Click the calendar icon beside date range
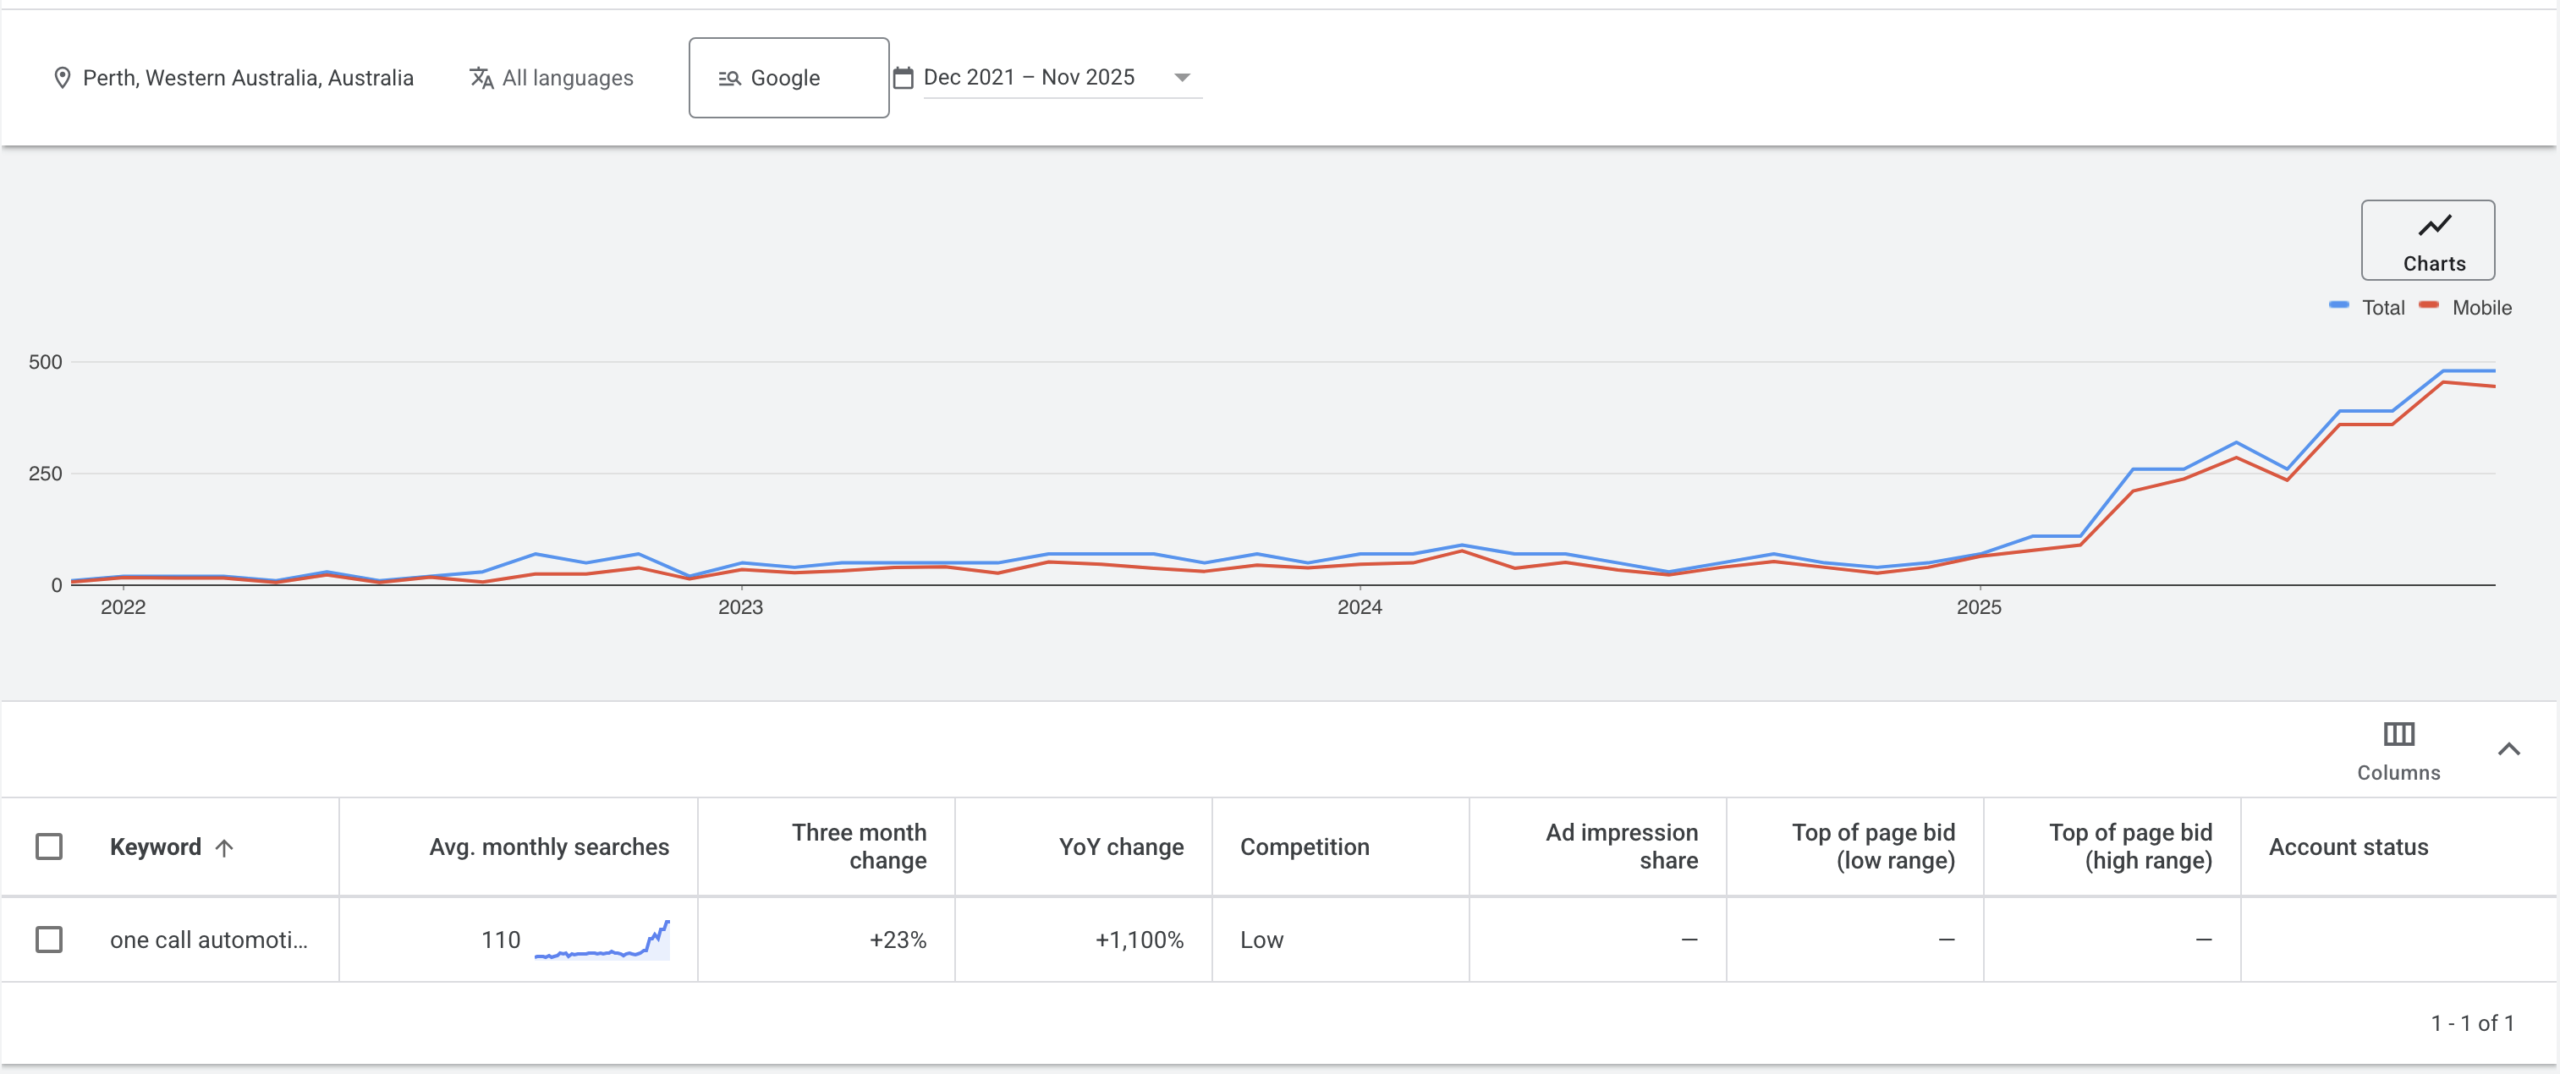The image size is (2560, 1074). 903,78
